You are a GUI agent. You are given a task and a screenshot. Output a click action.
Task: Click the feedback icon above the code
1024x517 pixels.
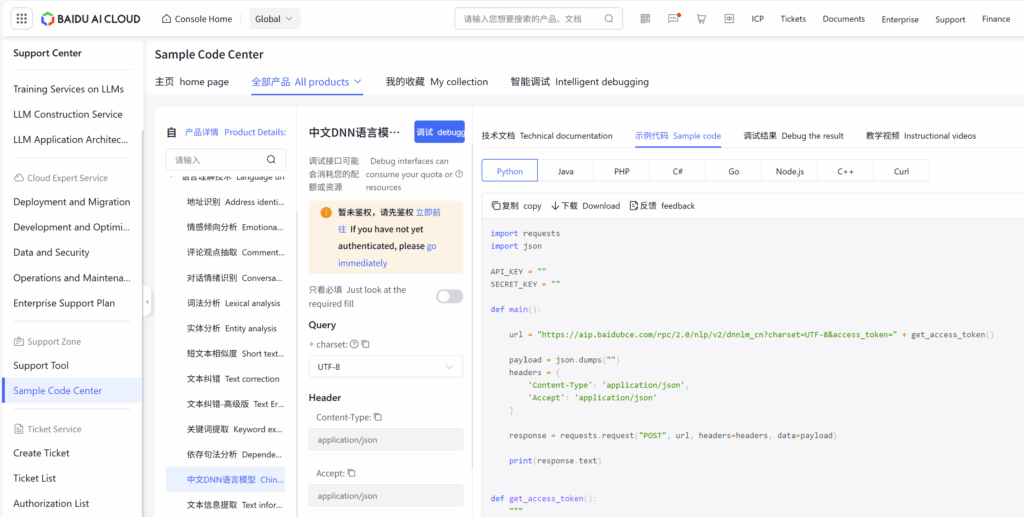click(x=634, y=206)
